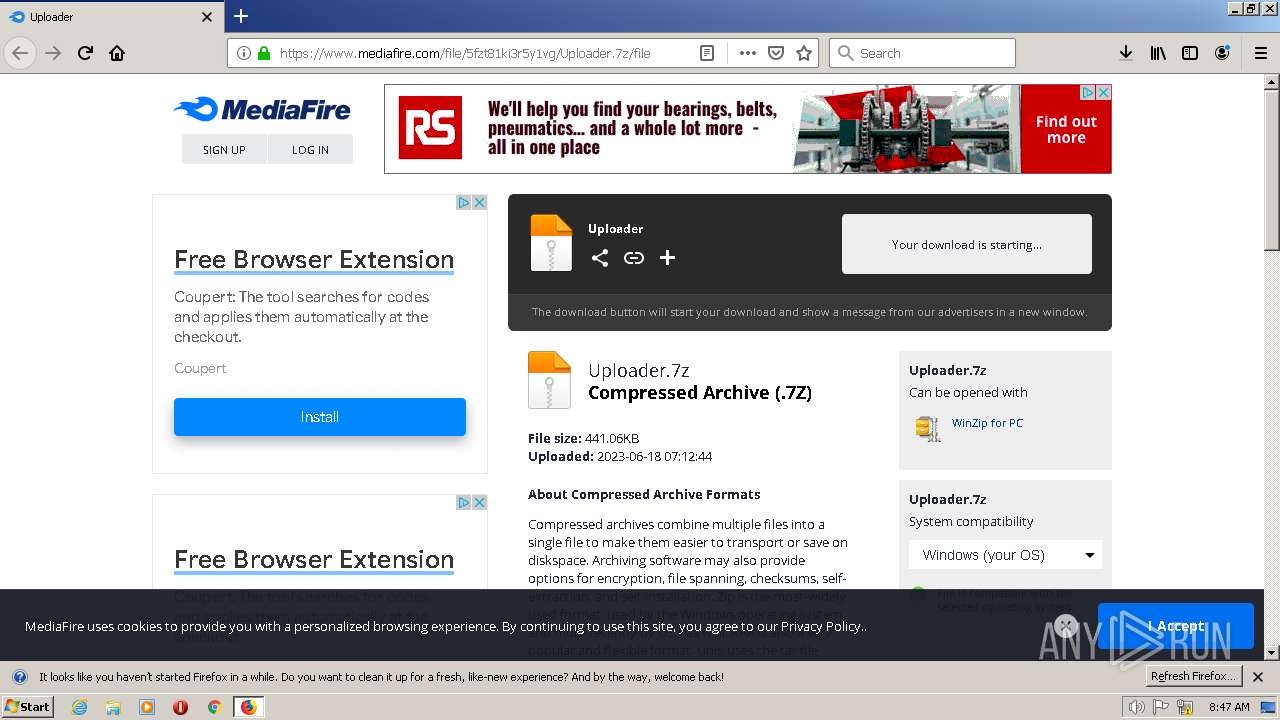This screenshot has width=1280, height=720.
Task: Open page actions three-dot menu
Action: [747, 53]
